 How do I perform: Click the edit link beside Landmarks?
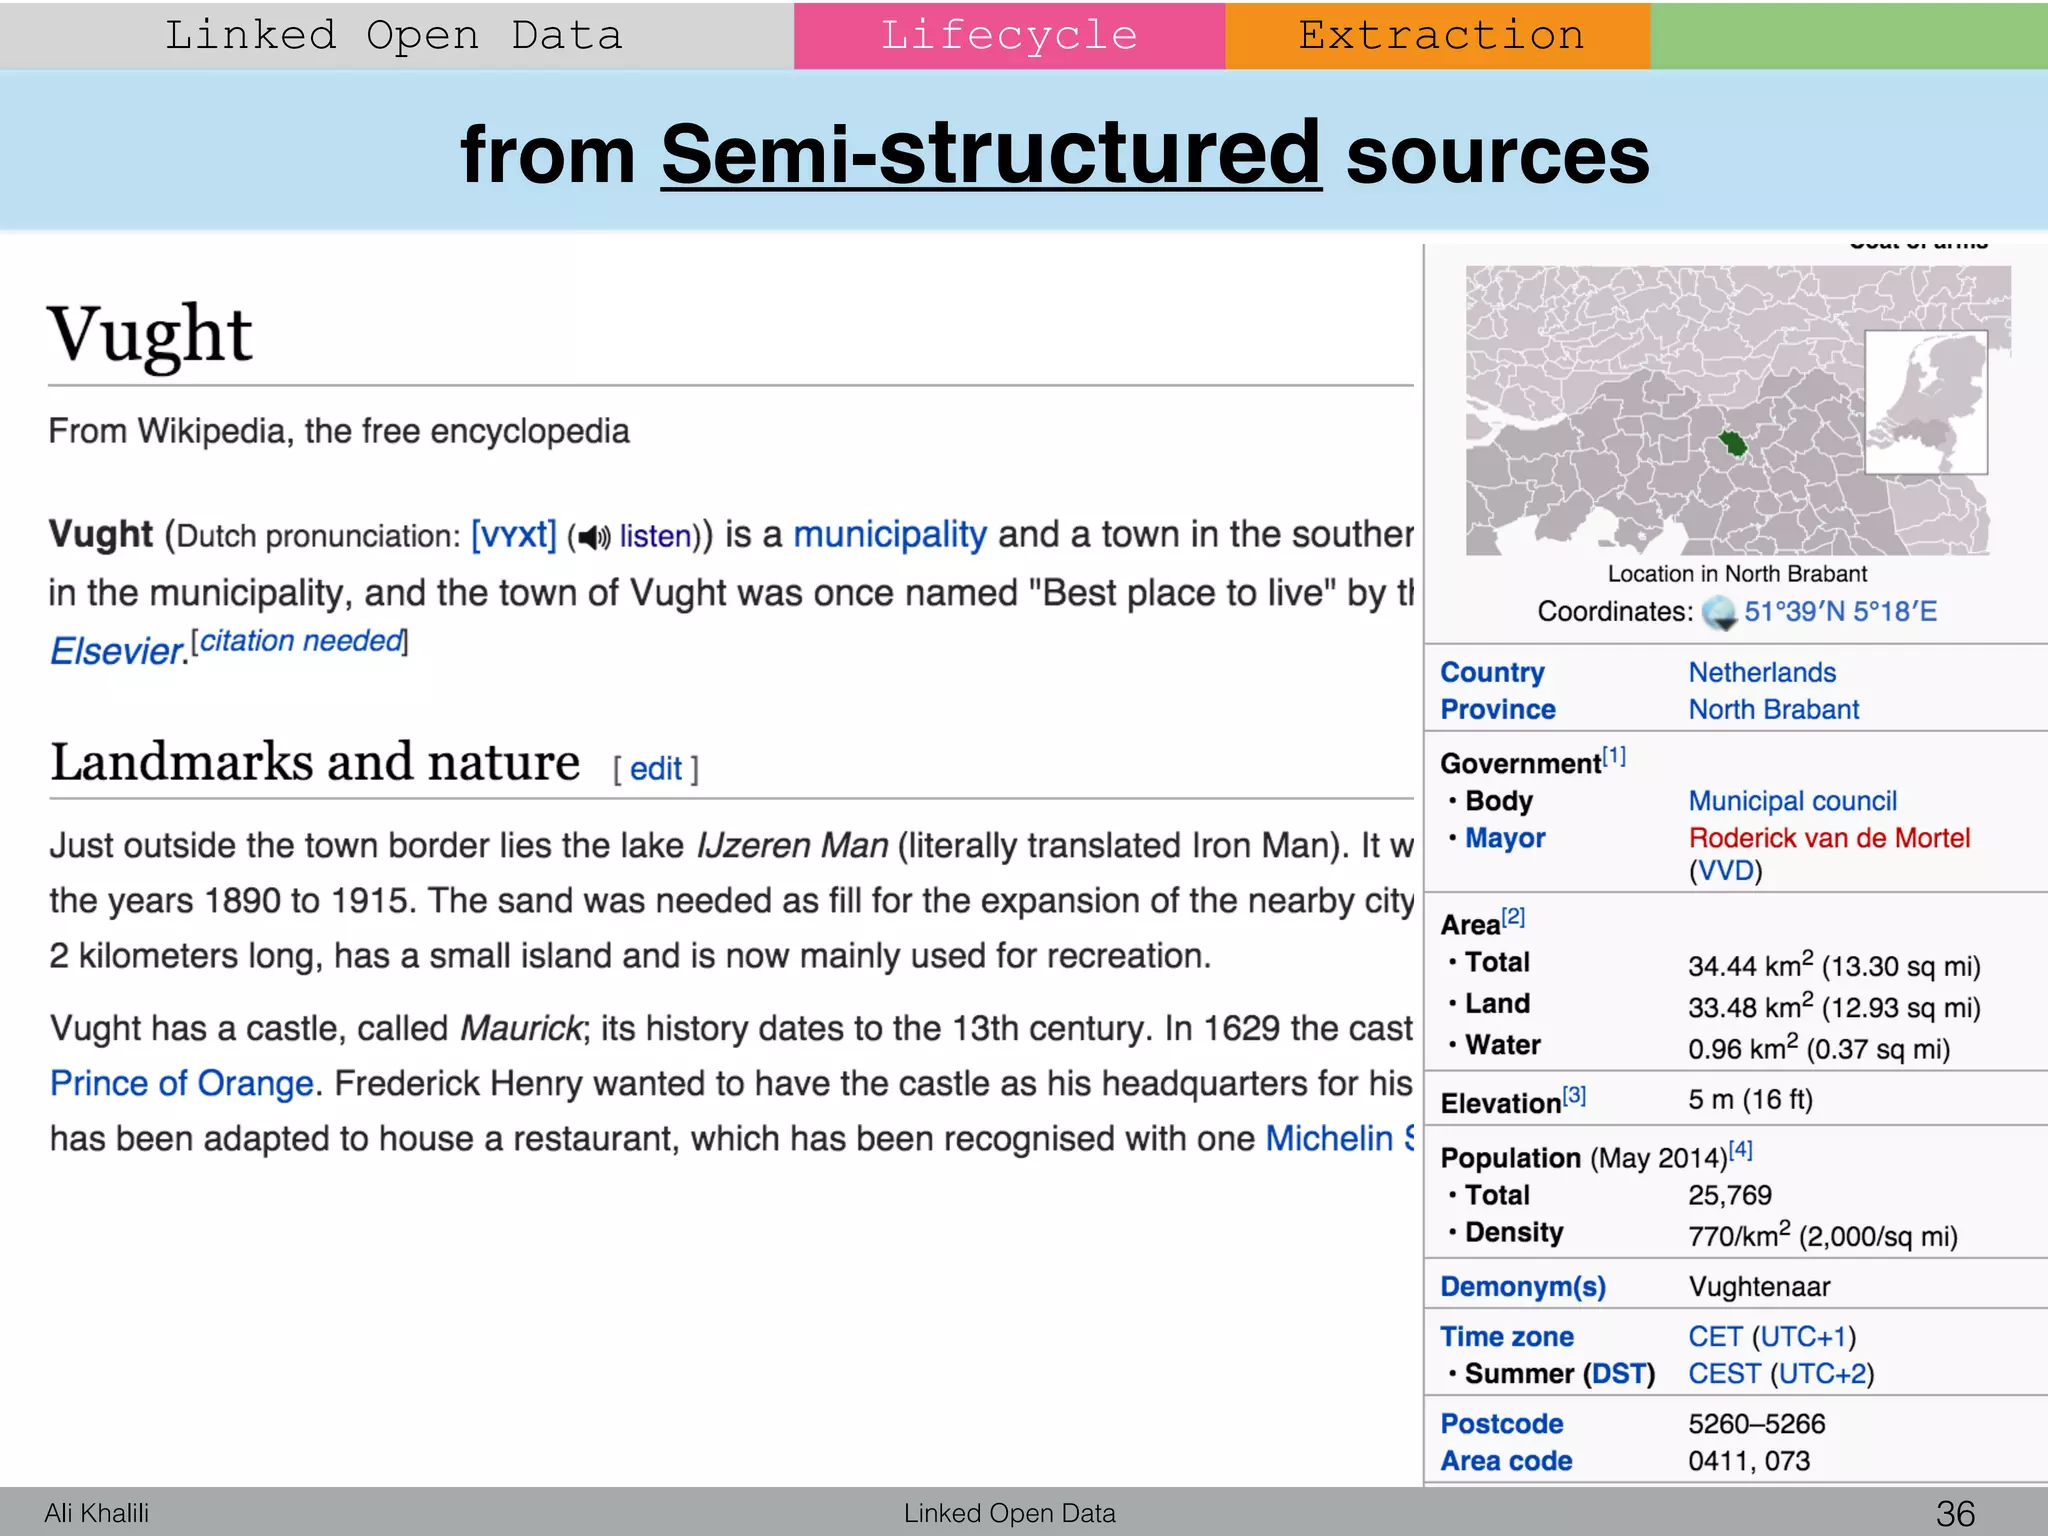pos(655,769)
